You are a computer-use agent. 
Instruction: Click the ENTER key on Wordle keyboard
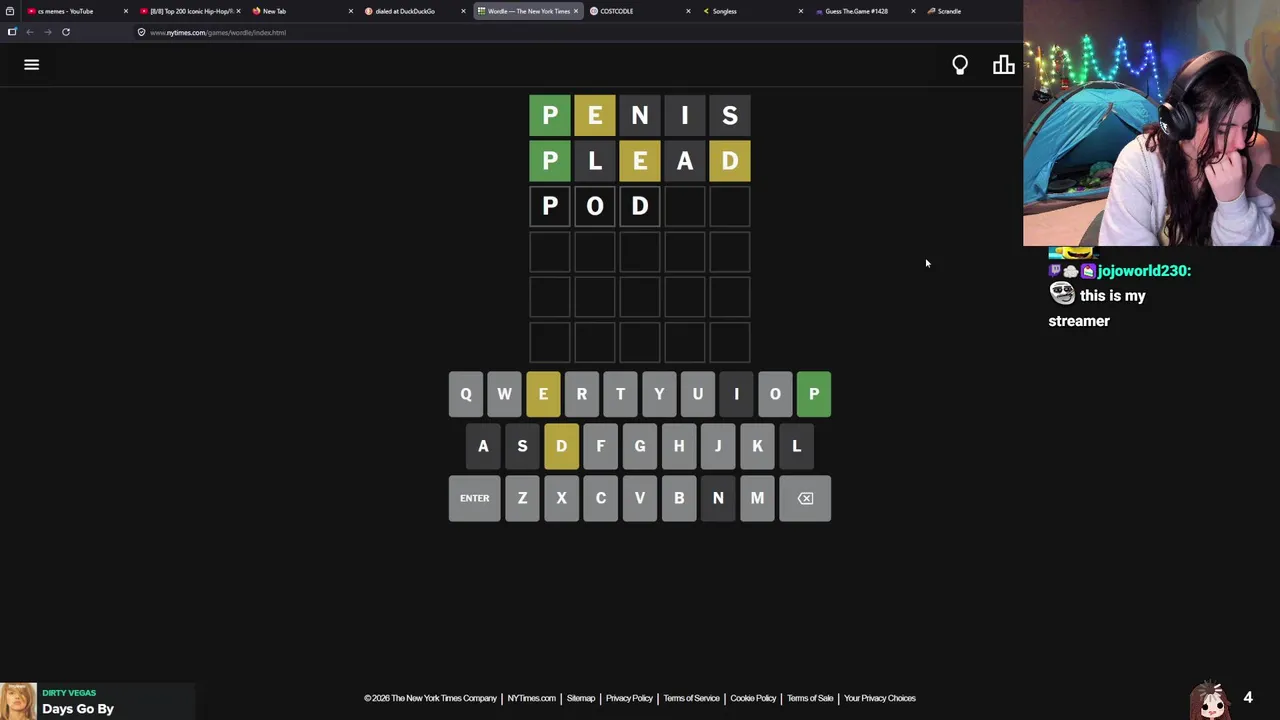pyautogui.click(x=474, y=498)
